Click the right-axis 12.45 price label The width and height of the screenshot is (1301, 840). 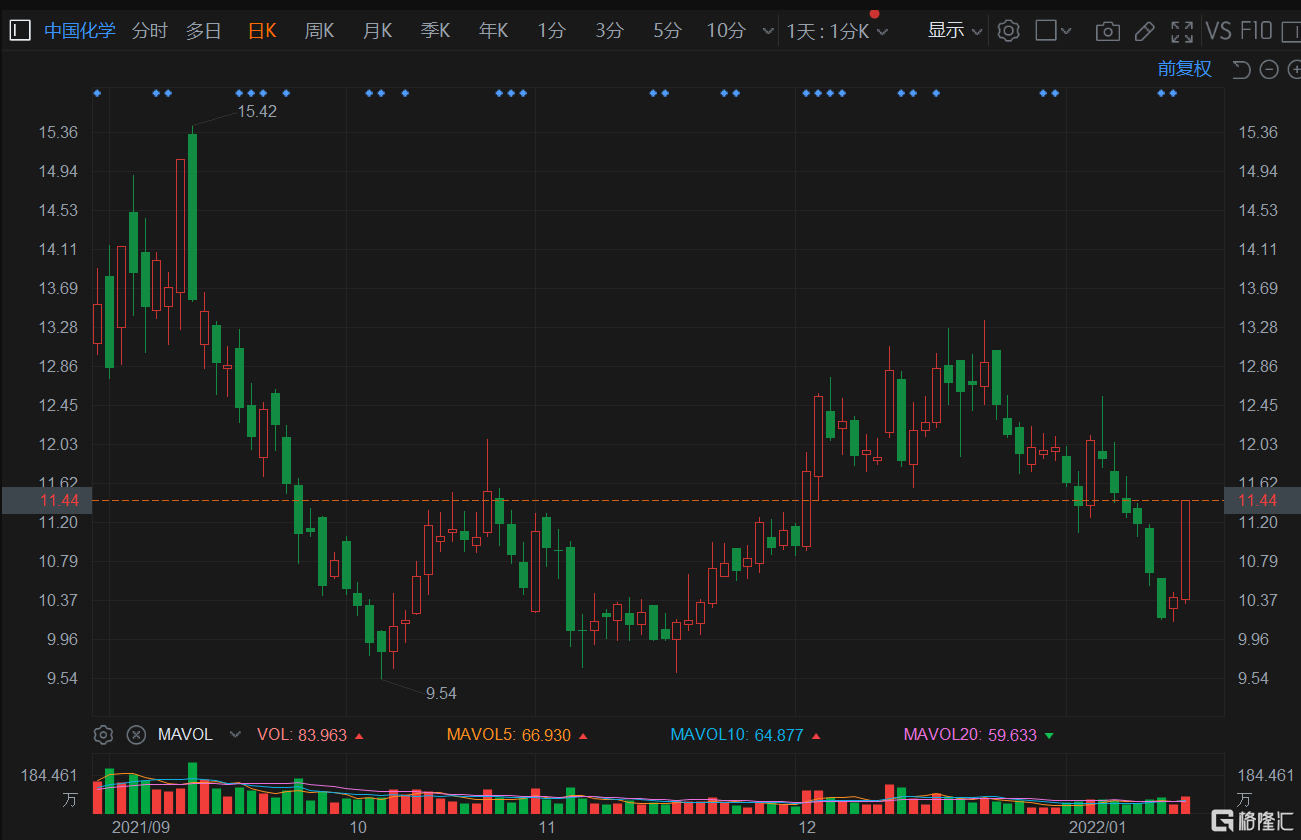coord(1258,406)
